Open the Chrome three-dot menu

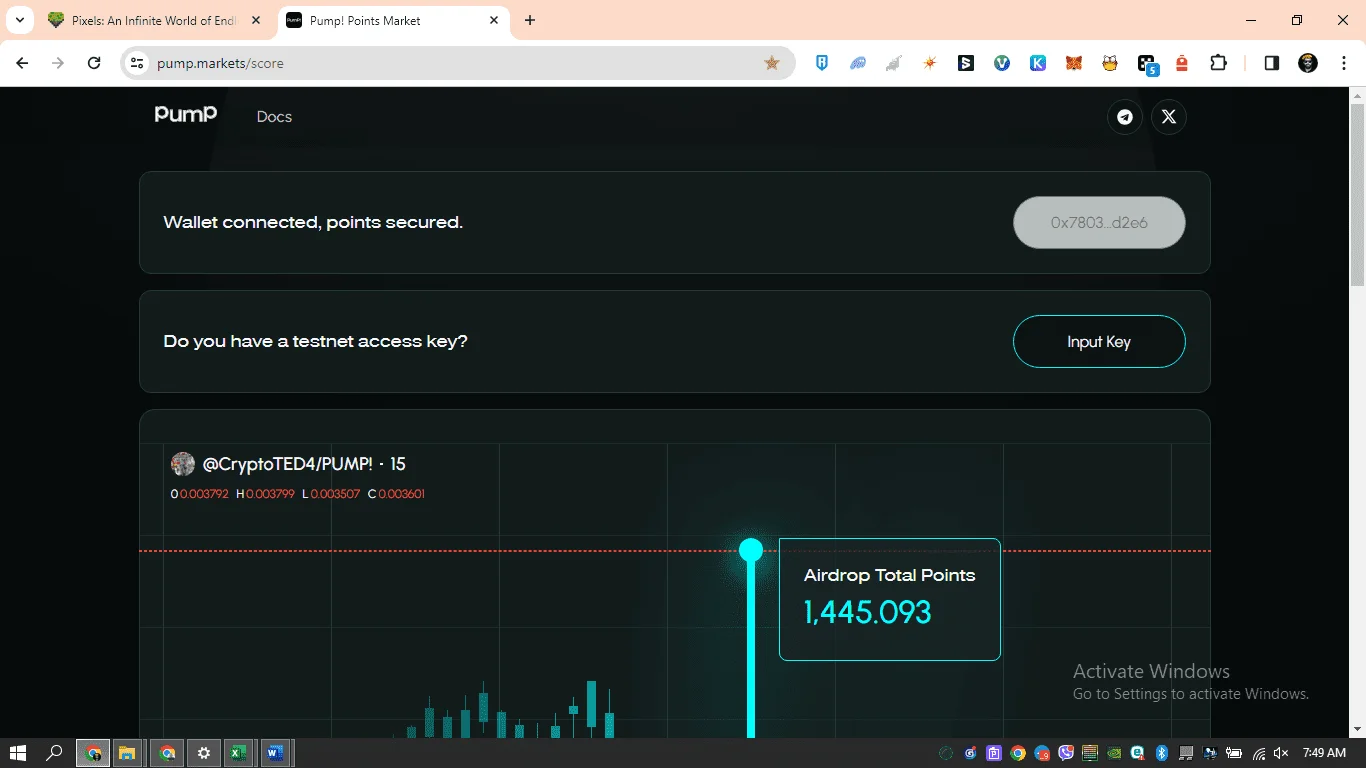tap(1343, 63)
